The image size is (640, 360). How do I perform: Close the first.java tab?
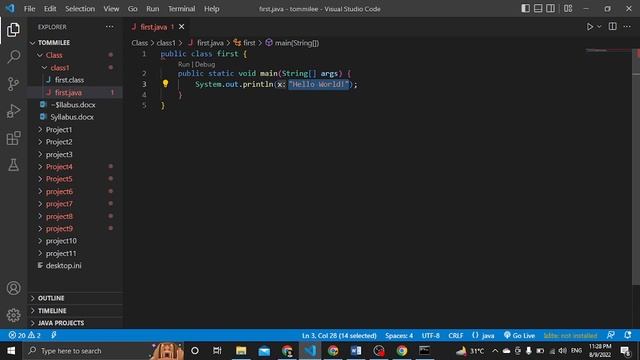(181, 27)
